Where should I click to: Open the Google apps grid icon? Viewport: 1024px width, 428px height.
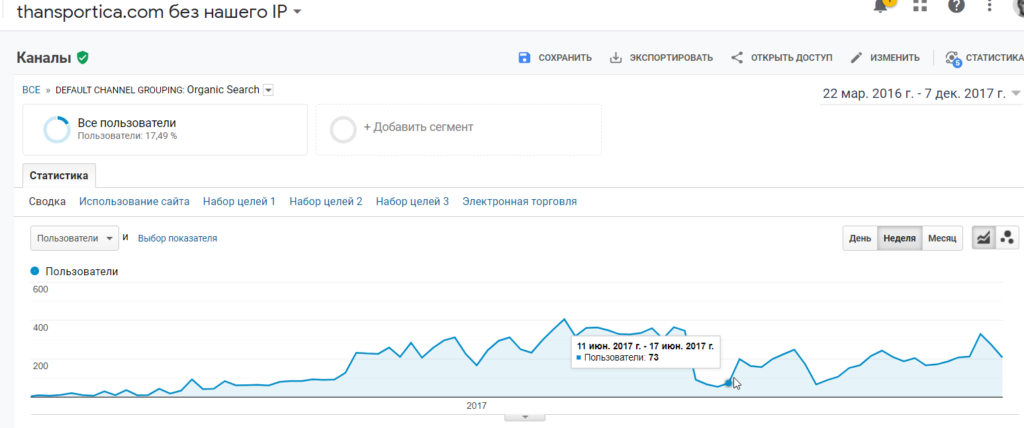pyautogui.click(x=920, y=5)
